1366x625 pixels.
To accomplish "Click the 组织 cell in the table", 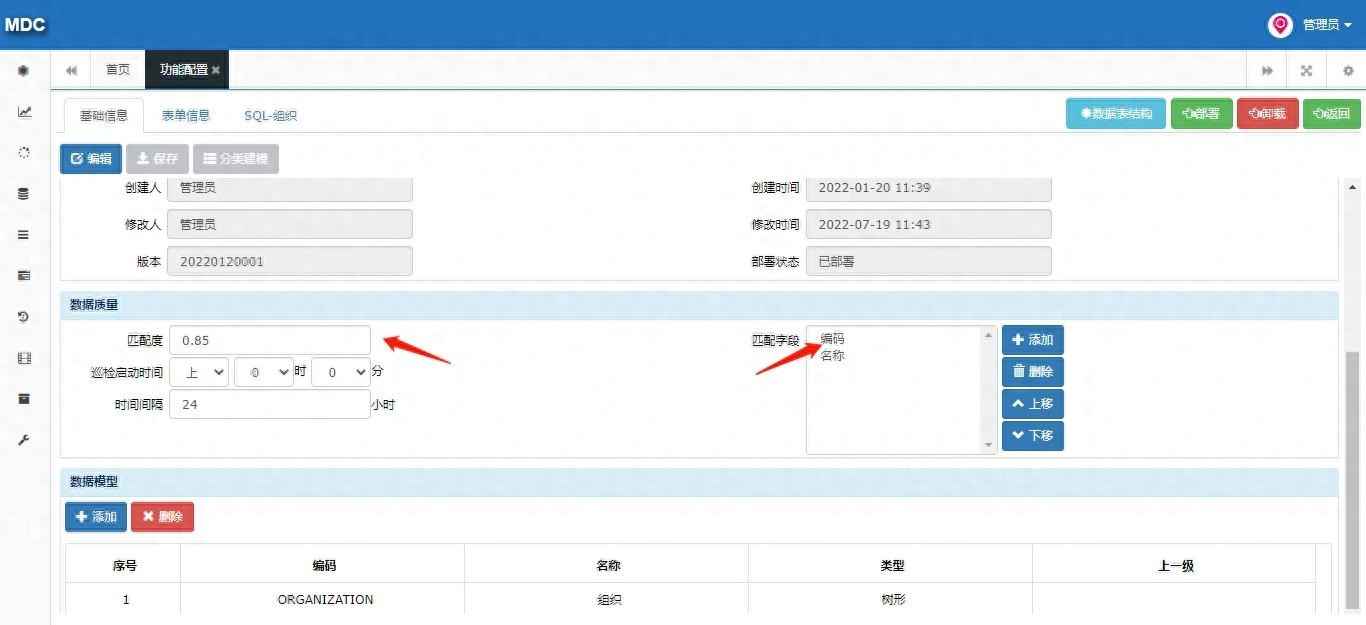I will coord(608,600).
